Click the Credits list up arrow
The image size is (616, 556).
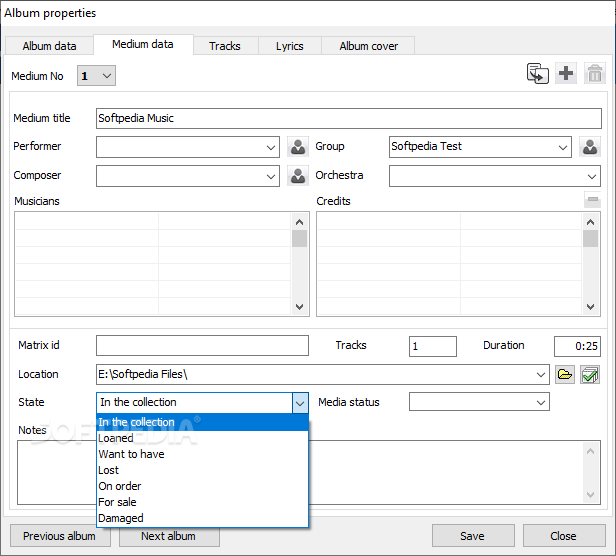(x=590, y=222)
